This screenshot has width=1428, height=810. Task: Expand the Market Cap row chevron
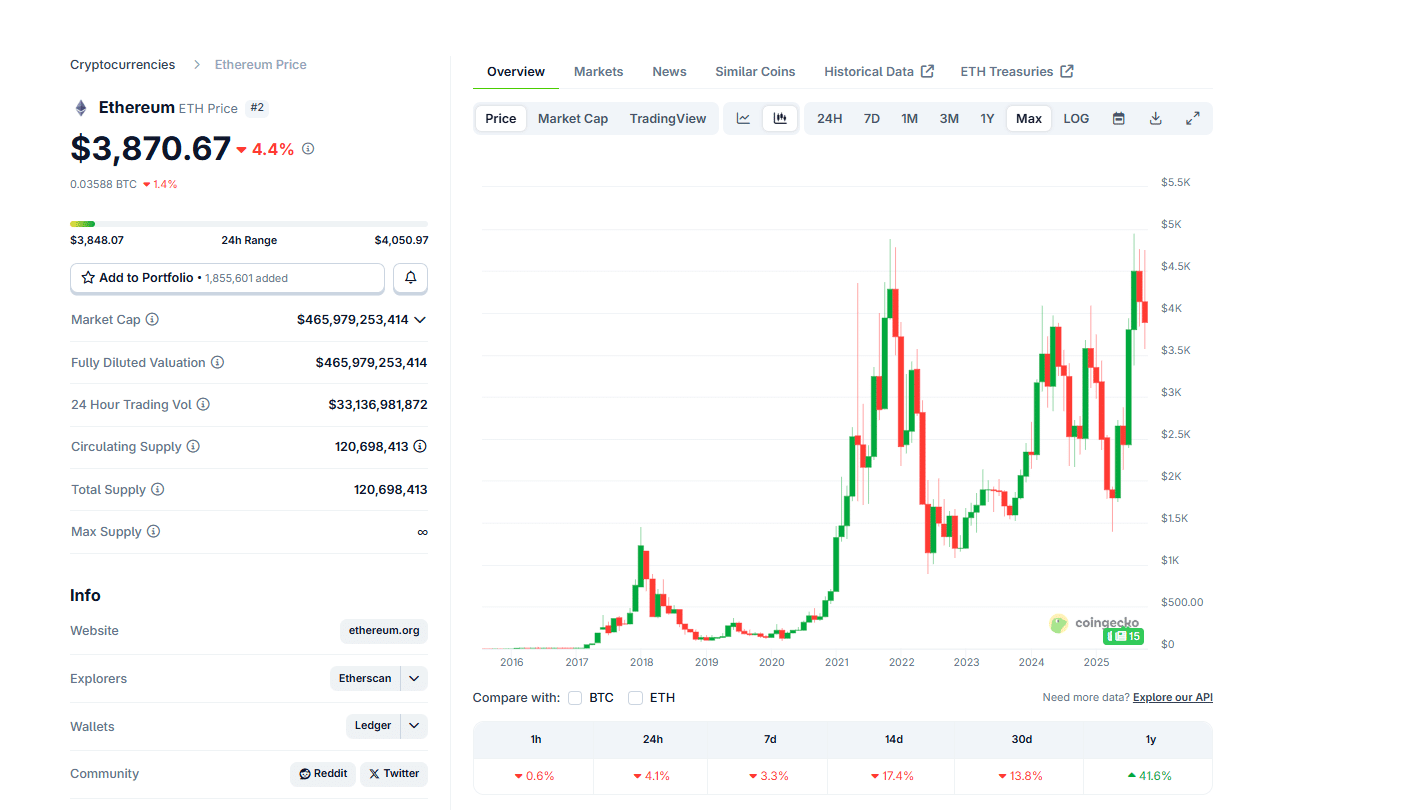tap(422, 320)
